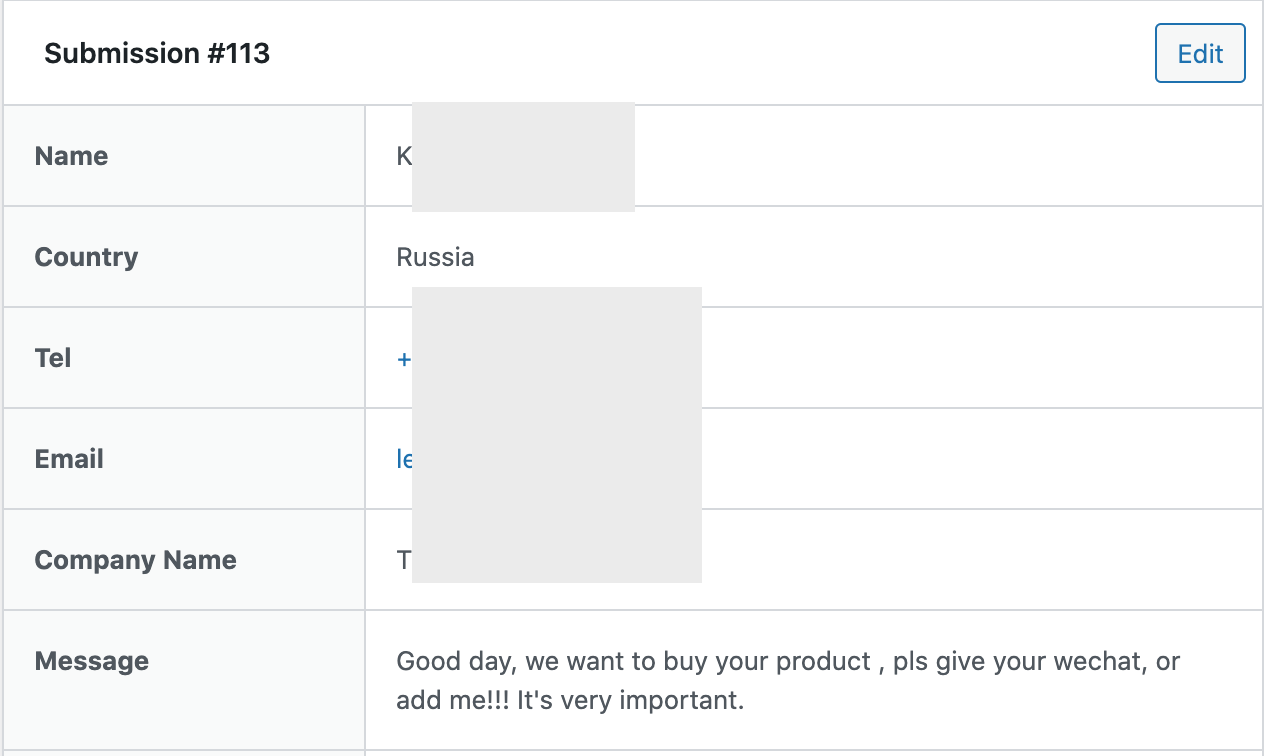1264x756 pixels.
Task: Select the Name field label
Action: 71,156
